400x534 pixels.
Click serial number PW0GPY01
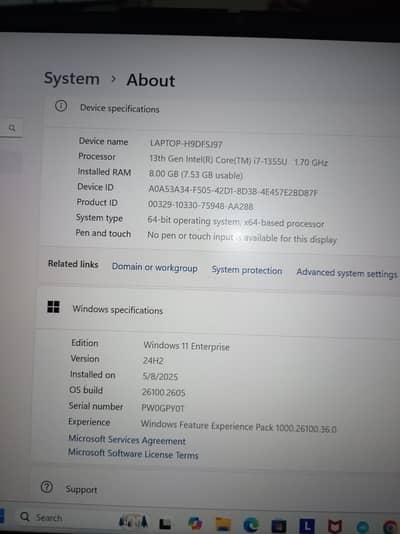(162, 408)
